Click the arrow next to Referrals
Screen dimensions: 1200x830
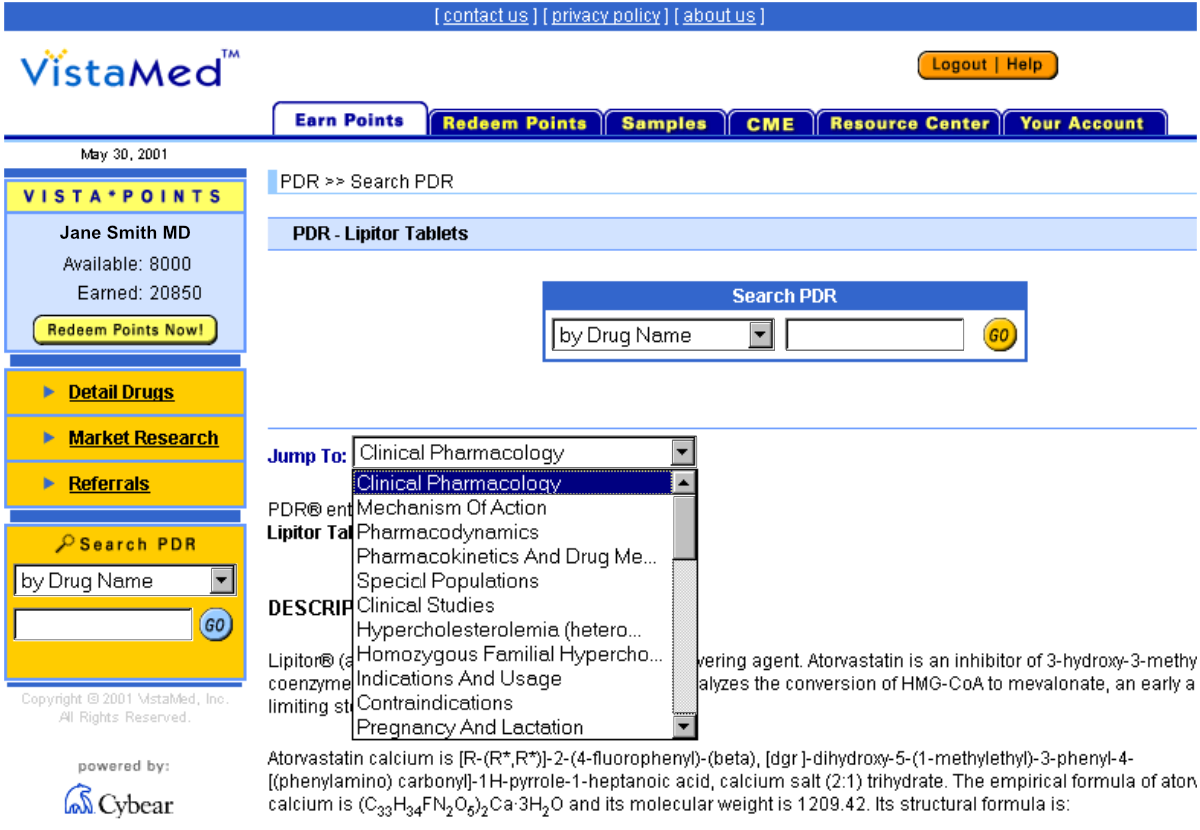(49, 484)
